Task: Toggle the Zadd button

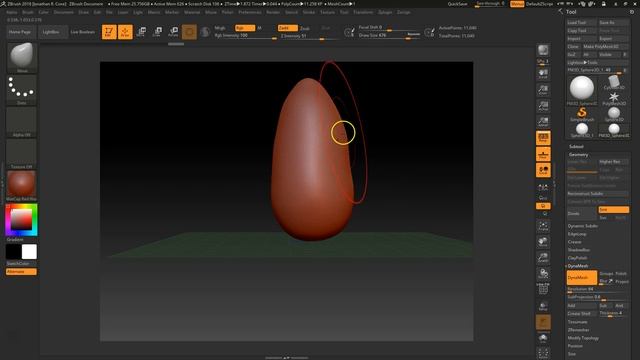Action: 287,28
